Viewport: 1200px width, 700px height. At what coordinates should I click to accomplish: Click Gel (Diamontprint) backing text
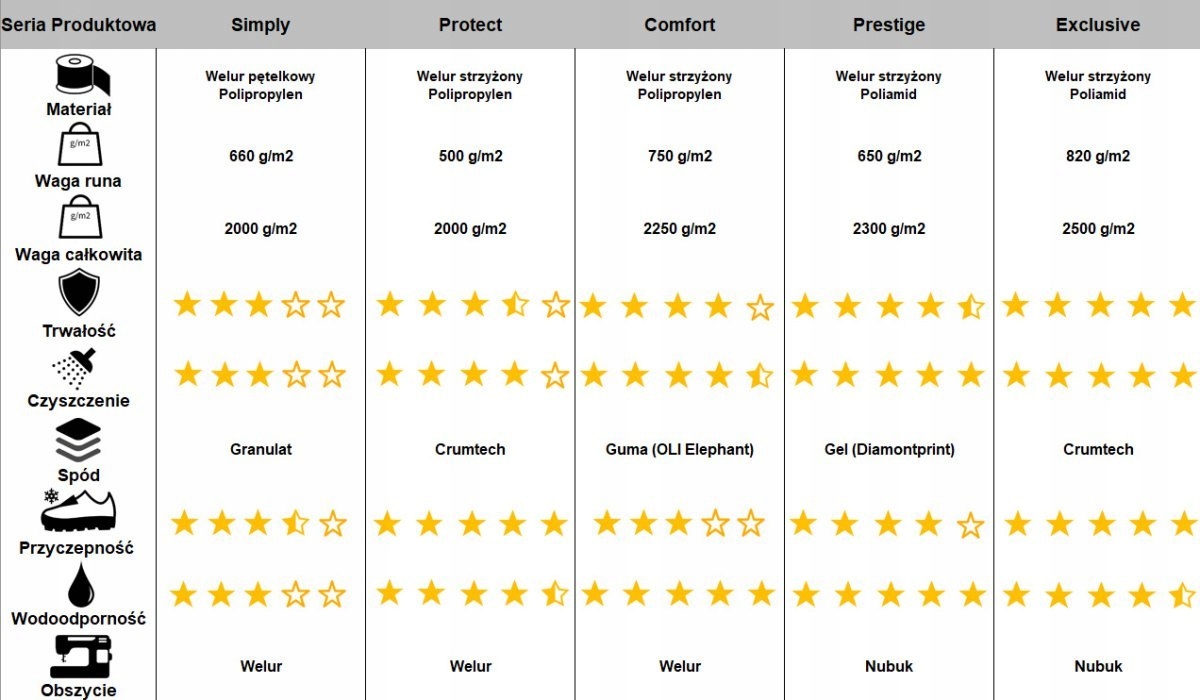(889, 450)
